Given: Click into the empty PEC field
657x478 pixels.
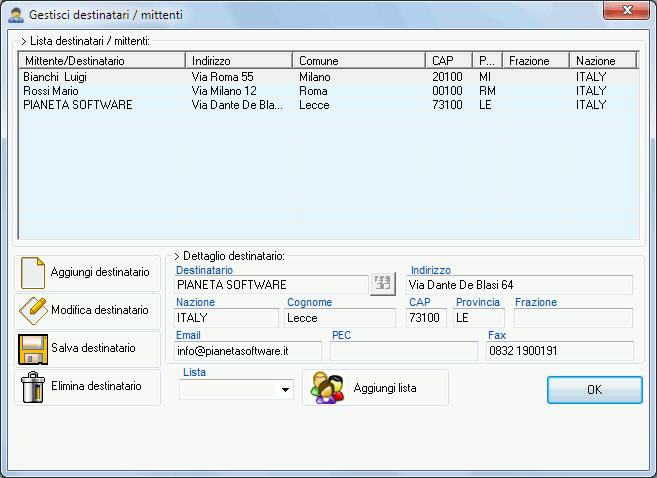Looking at the screenshot, I should pos(404,351).
